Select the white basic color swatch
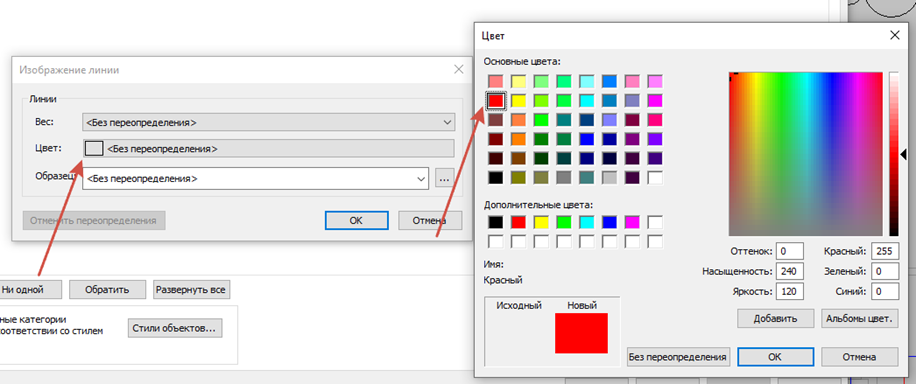 [x=655, y=178]
